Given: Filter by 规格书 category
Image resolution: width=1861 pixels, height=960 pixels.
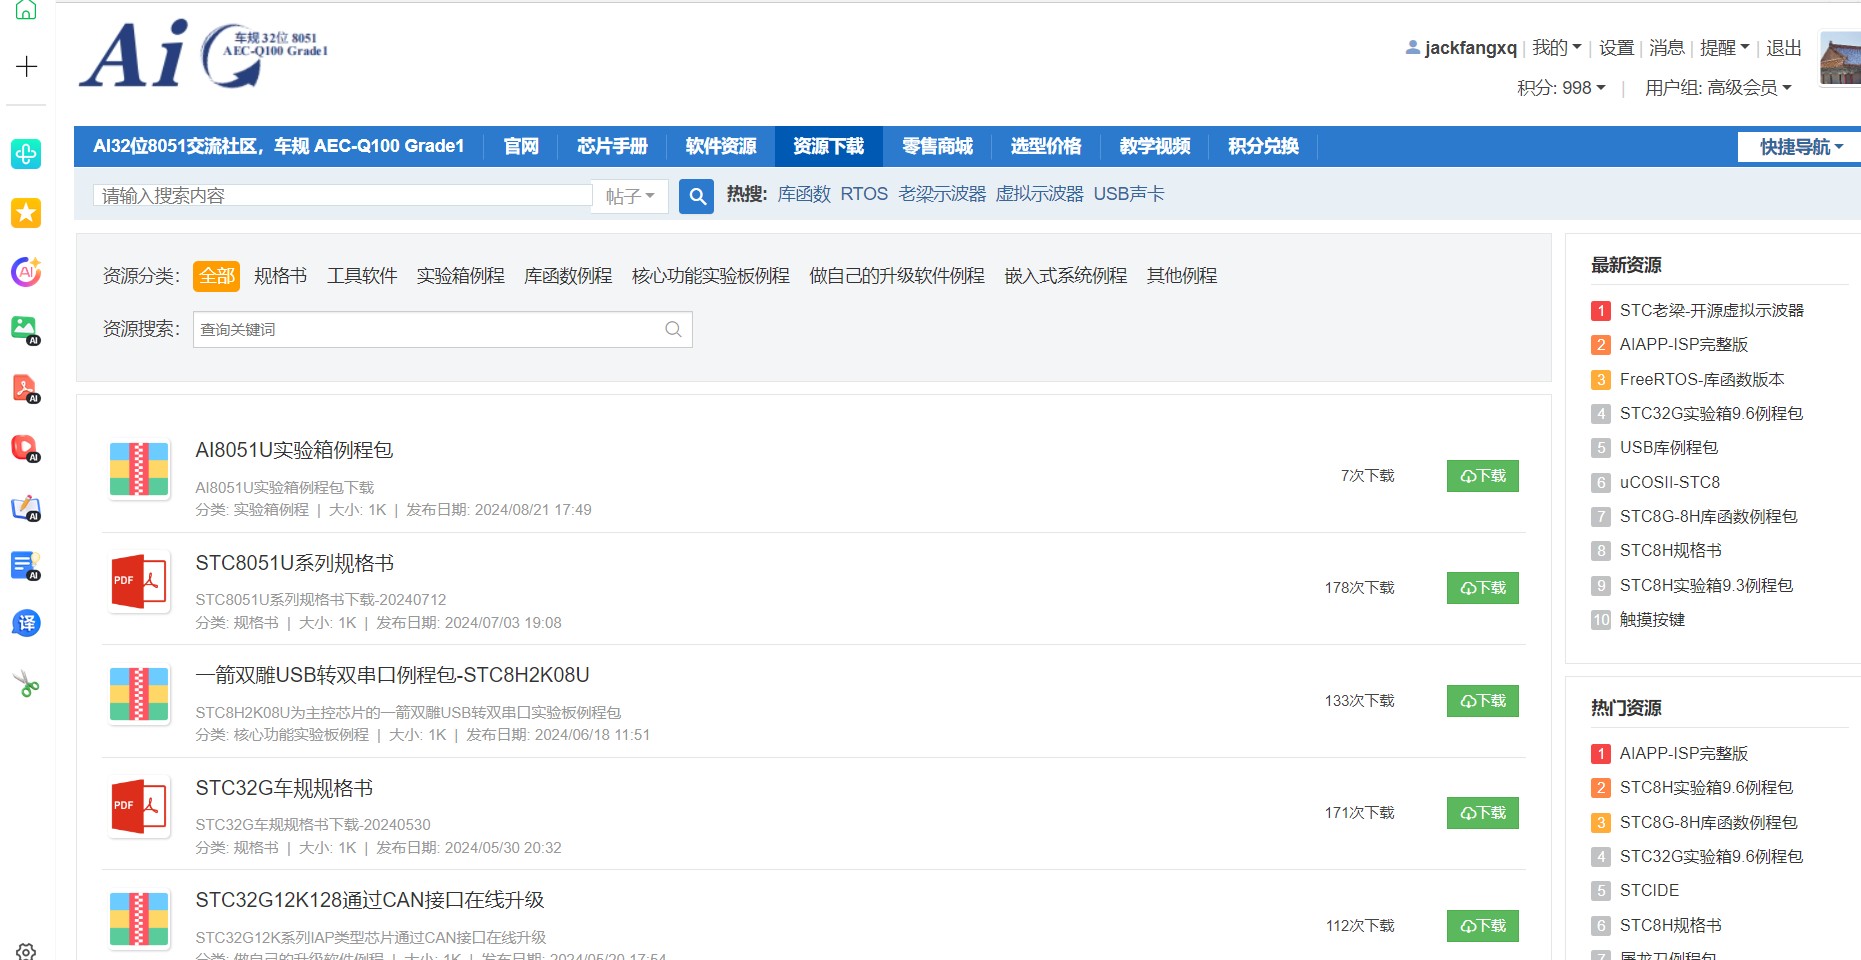Looking at the screenshot, I should 280,276.
